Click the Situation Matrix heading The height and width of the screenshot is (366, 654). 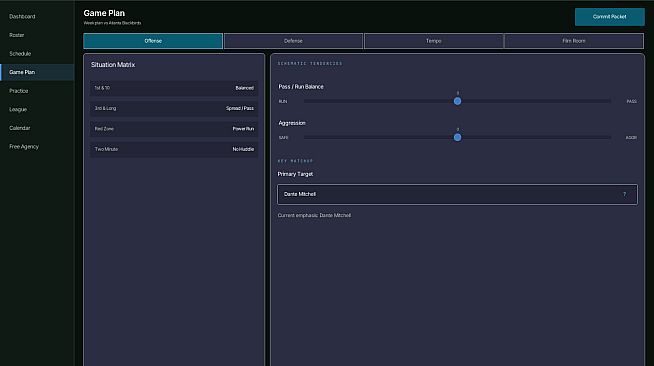point(113,65)
